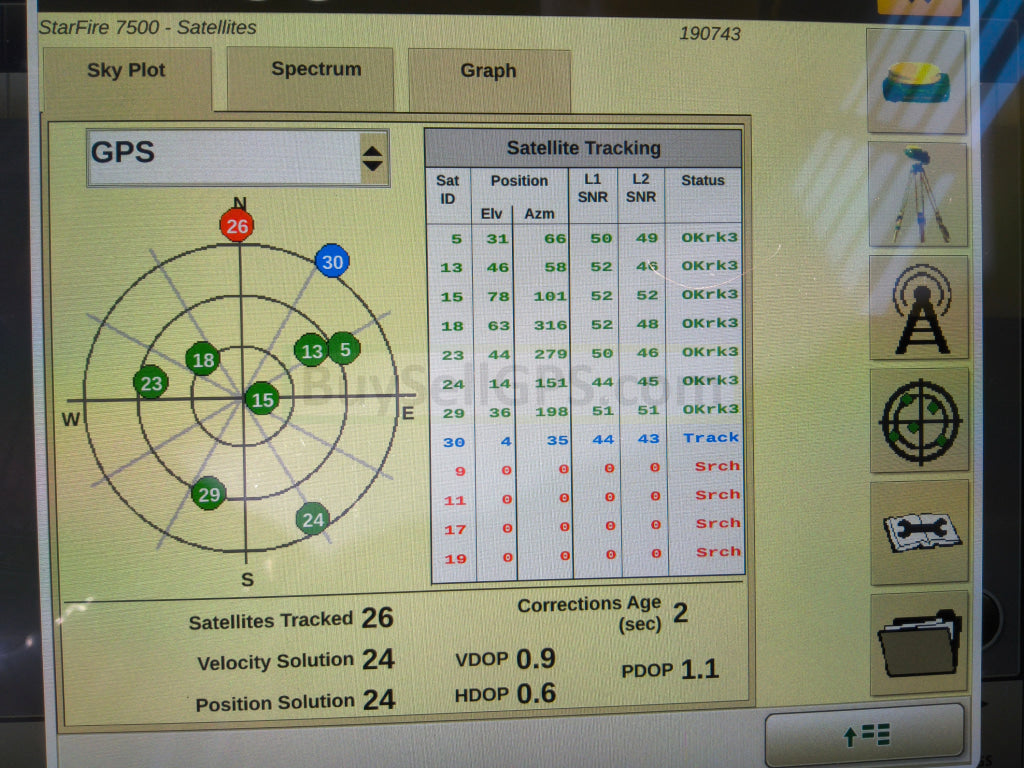The width and height of the screenshot is (1024, 768).
Task: Open the folder icon in sidebar
Action: [x=918, y=642]
